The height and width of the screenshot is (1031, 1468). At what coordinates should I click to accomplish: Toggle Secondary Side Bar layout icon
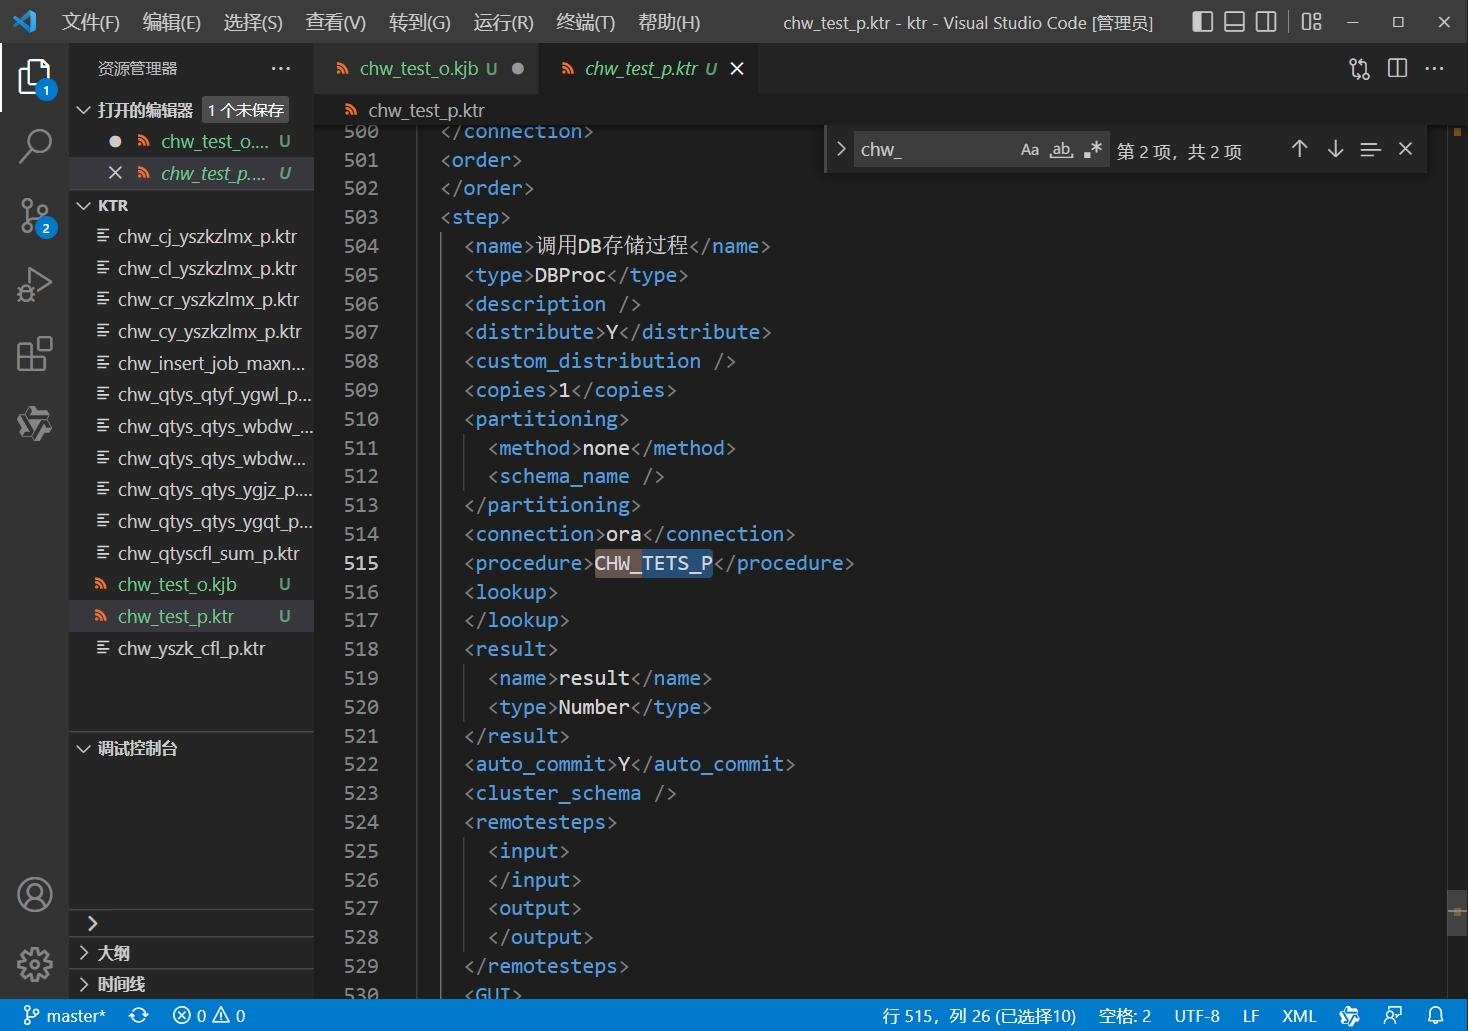point(1266,21)
